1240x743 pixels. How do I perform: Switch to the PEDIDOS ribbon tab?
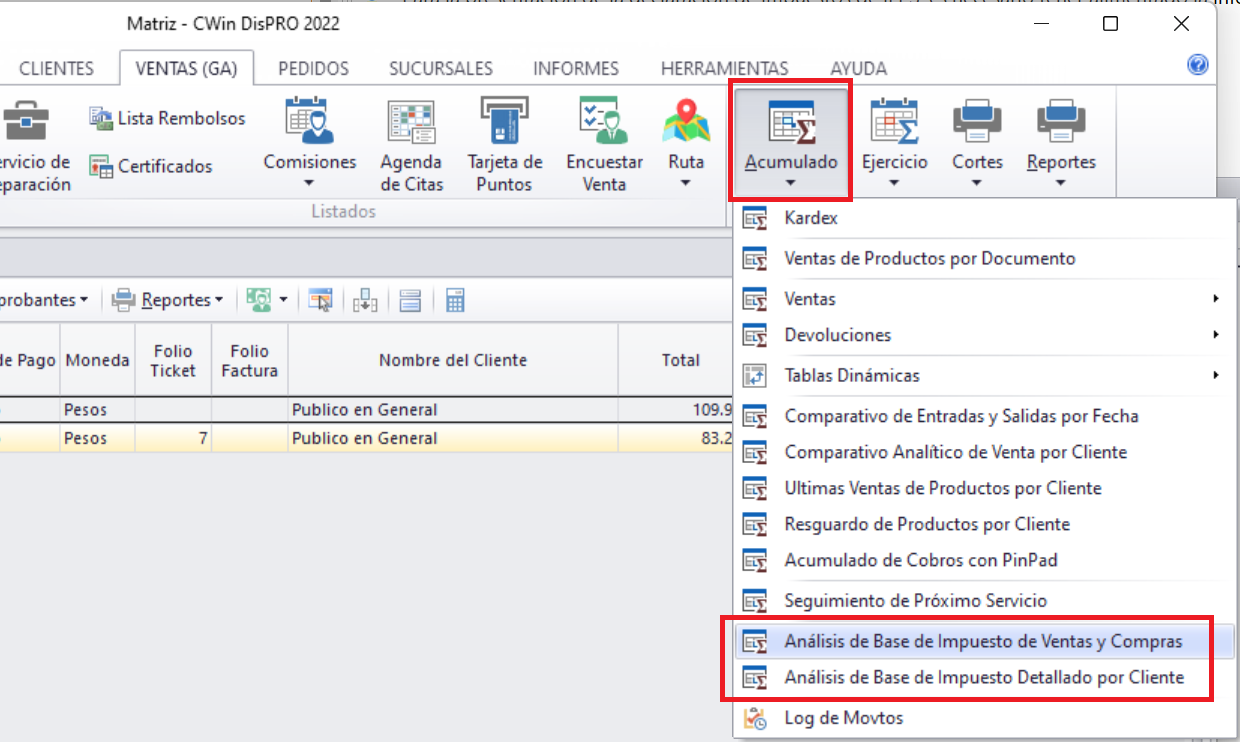pos(313,69)
